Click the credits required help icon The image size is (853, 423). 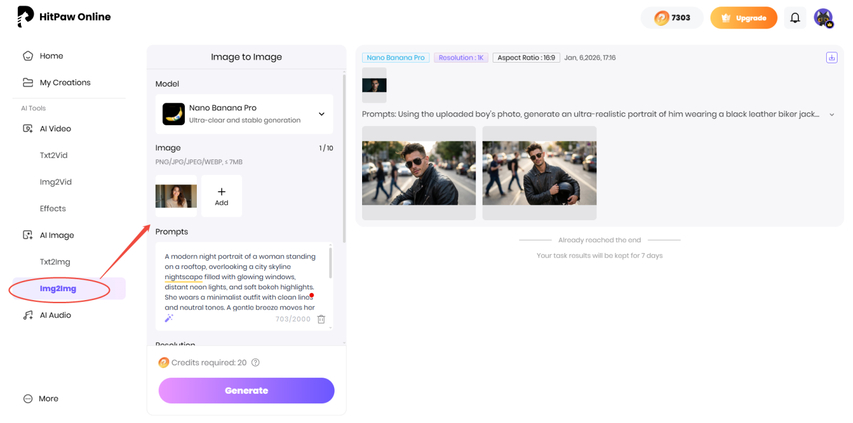pyautogui.click(x=256, y=363)
